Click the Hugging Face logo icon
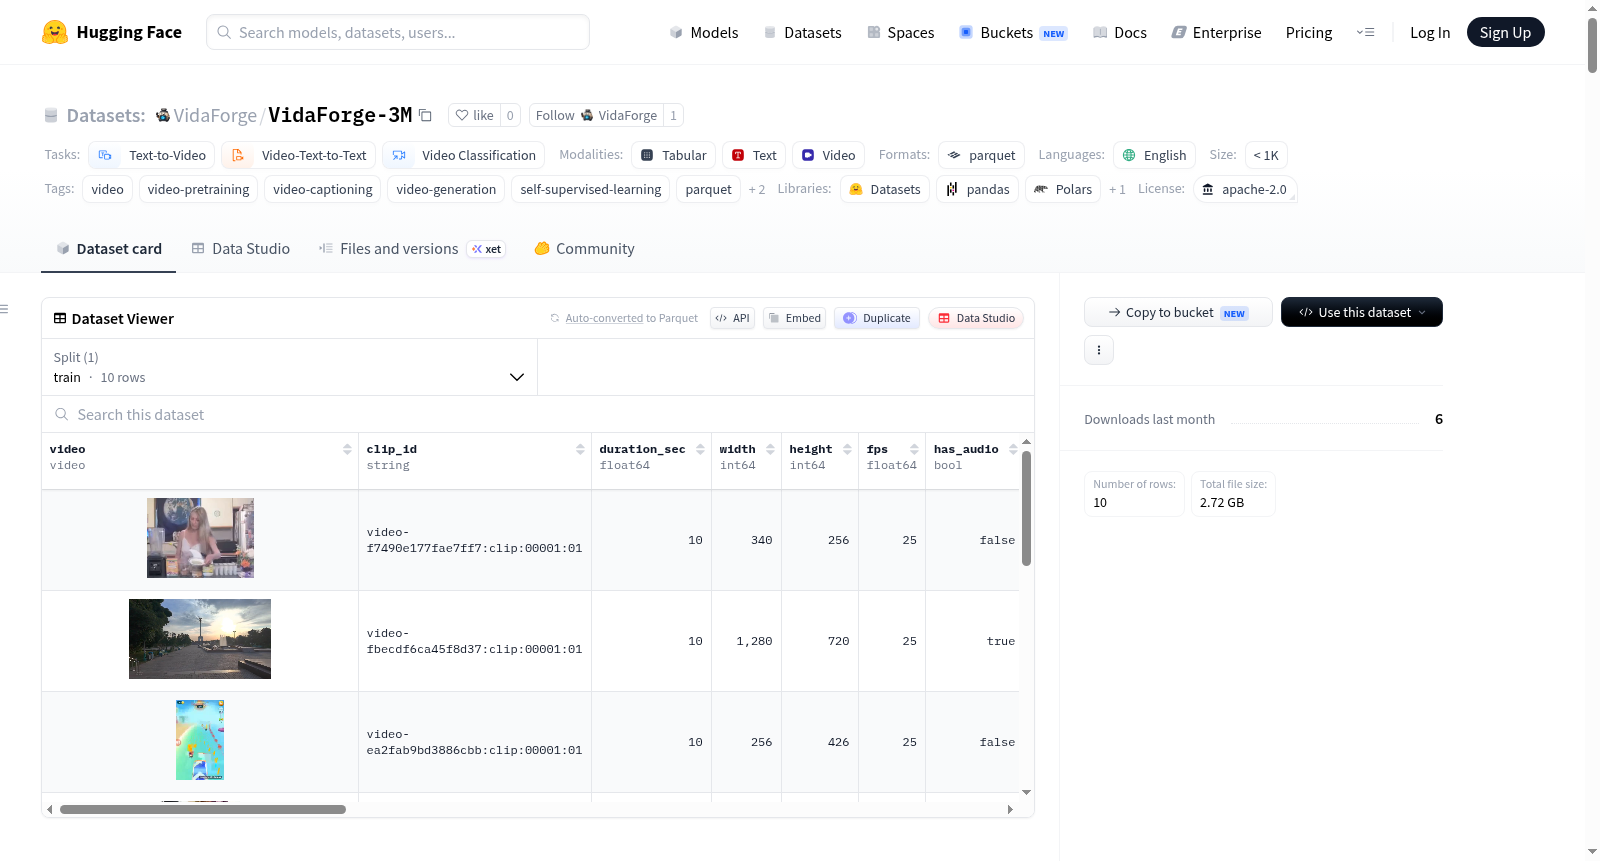 point(55,32)
